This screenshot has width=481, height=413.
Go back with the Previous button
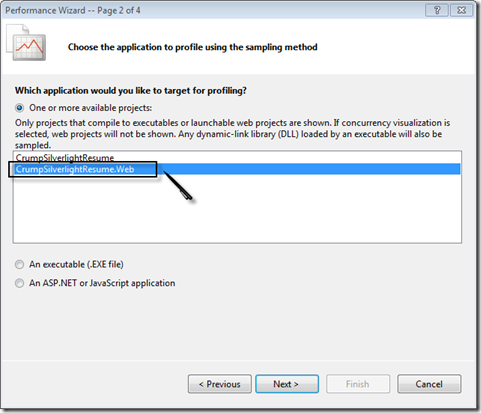[220, 384]
